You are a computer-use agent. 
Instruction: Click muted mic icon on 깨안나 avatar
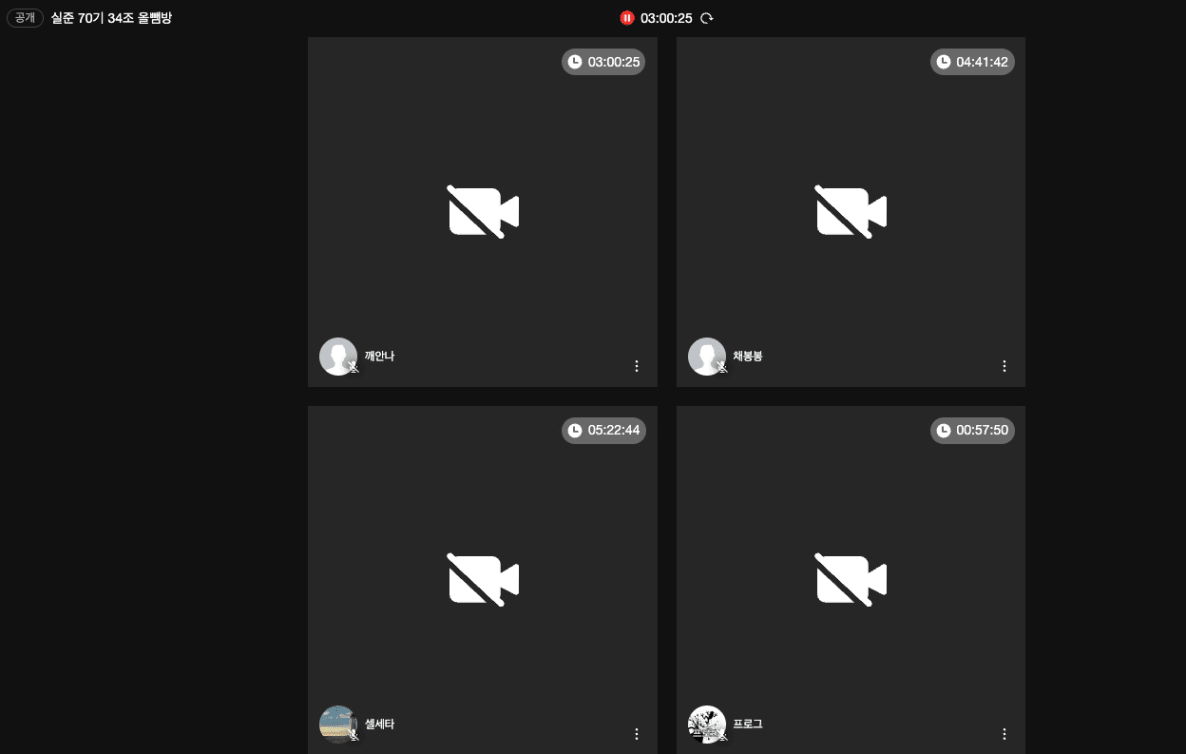pos(352,368)
